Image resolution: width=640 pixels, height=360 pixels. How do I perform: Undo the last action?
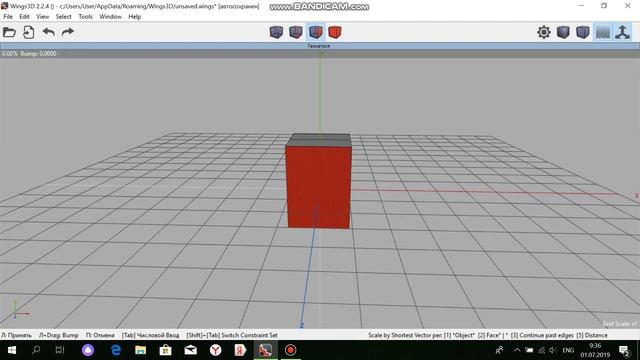[x=49, y=32]
